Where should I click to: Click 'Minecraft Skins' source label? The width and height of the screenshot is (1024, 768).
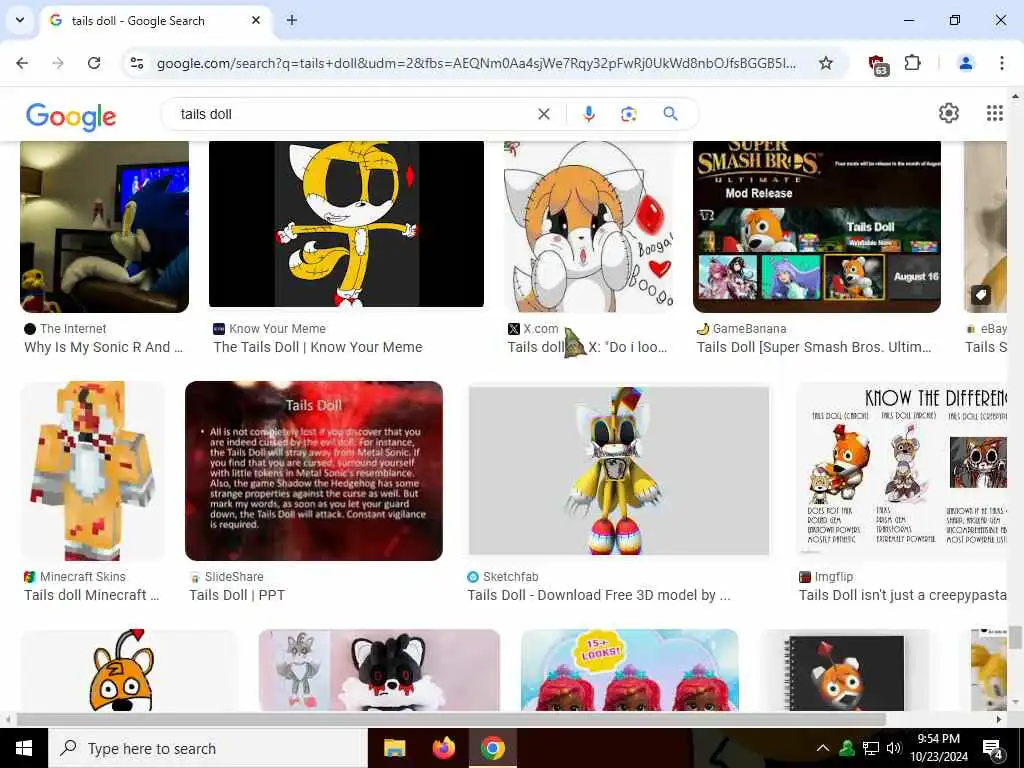point(82,577)
